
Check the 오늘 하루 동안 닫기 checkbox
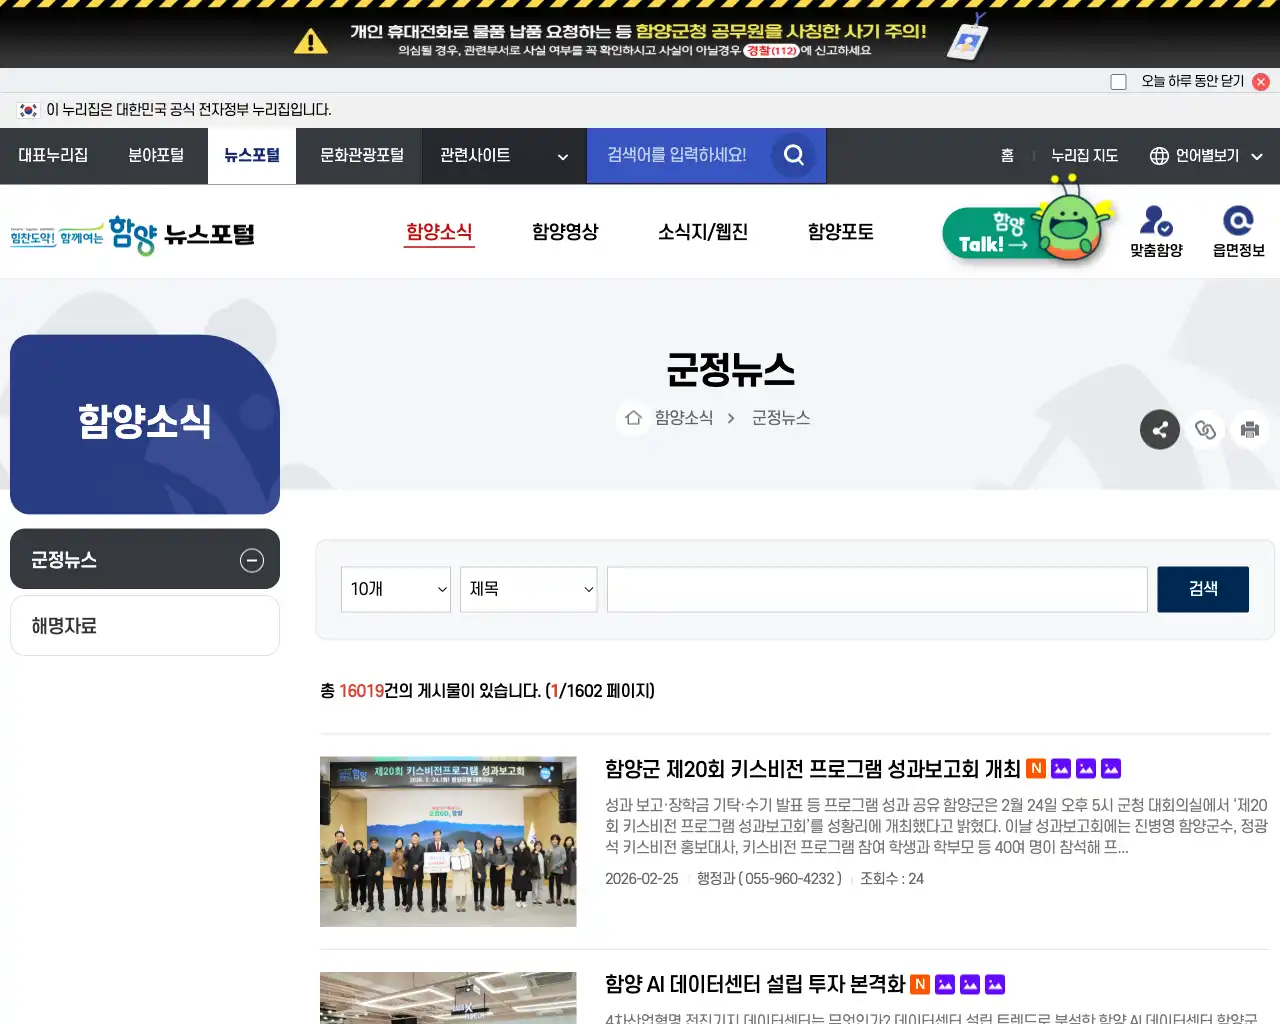tap(1118, 81)
